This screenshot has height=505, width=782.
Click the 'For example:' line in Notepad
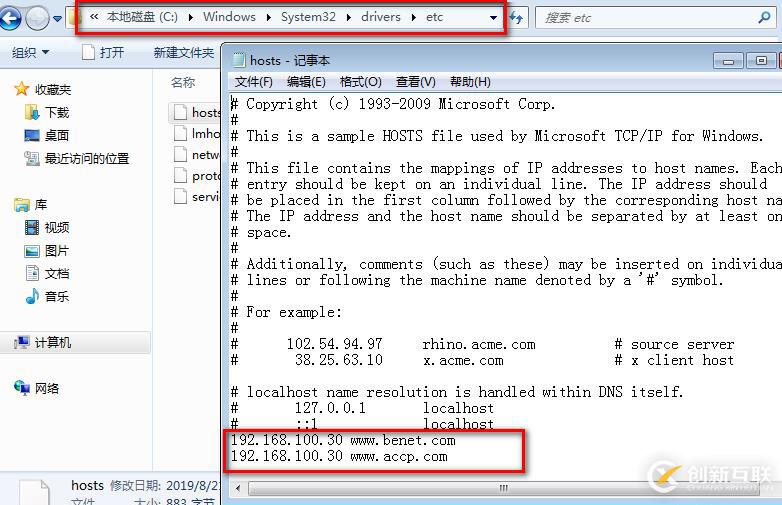286,313
